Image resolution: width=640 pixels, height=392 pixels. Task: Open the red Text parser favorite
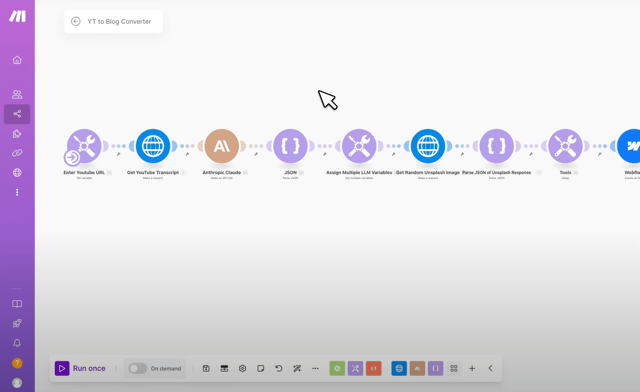373,368
